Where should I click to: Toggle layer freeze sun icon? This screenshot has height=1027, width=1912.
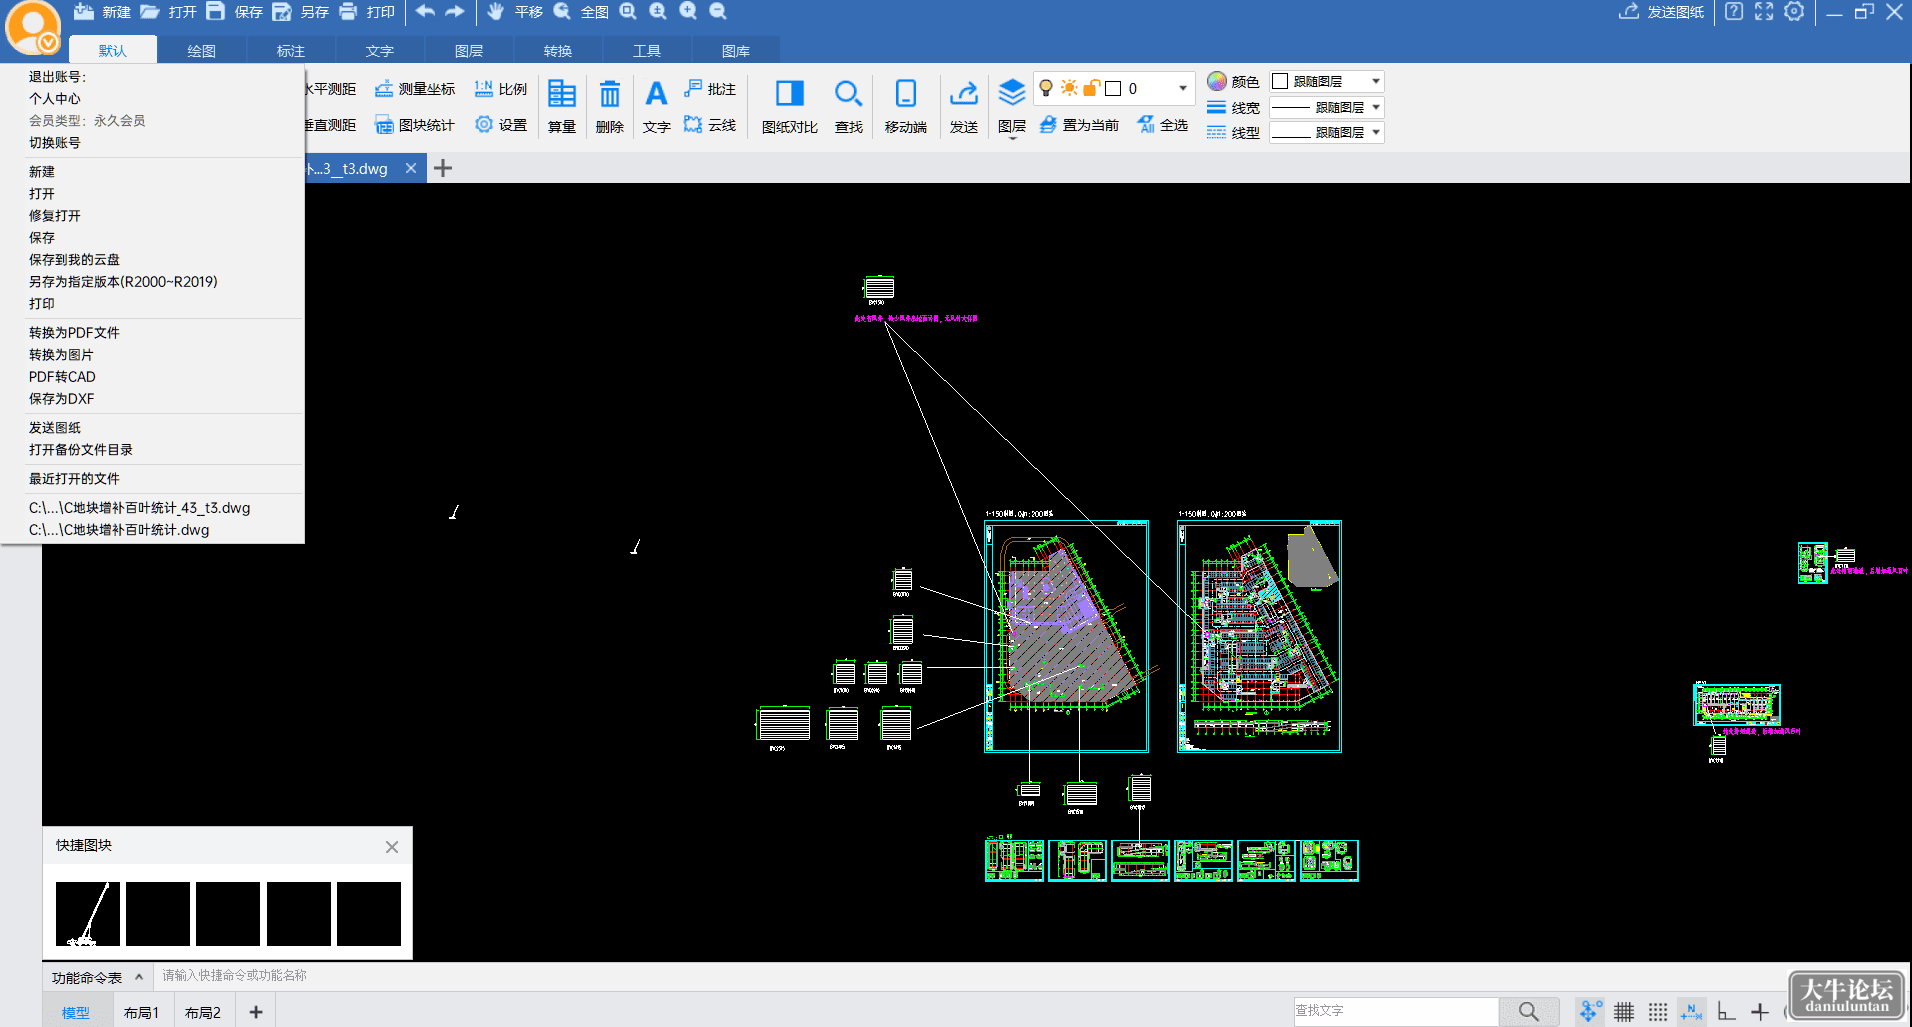[1069, 88]
